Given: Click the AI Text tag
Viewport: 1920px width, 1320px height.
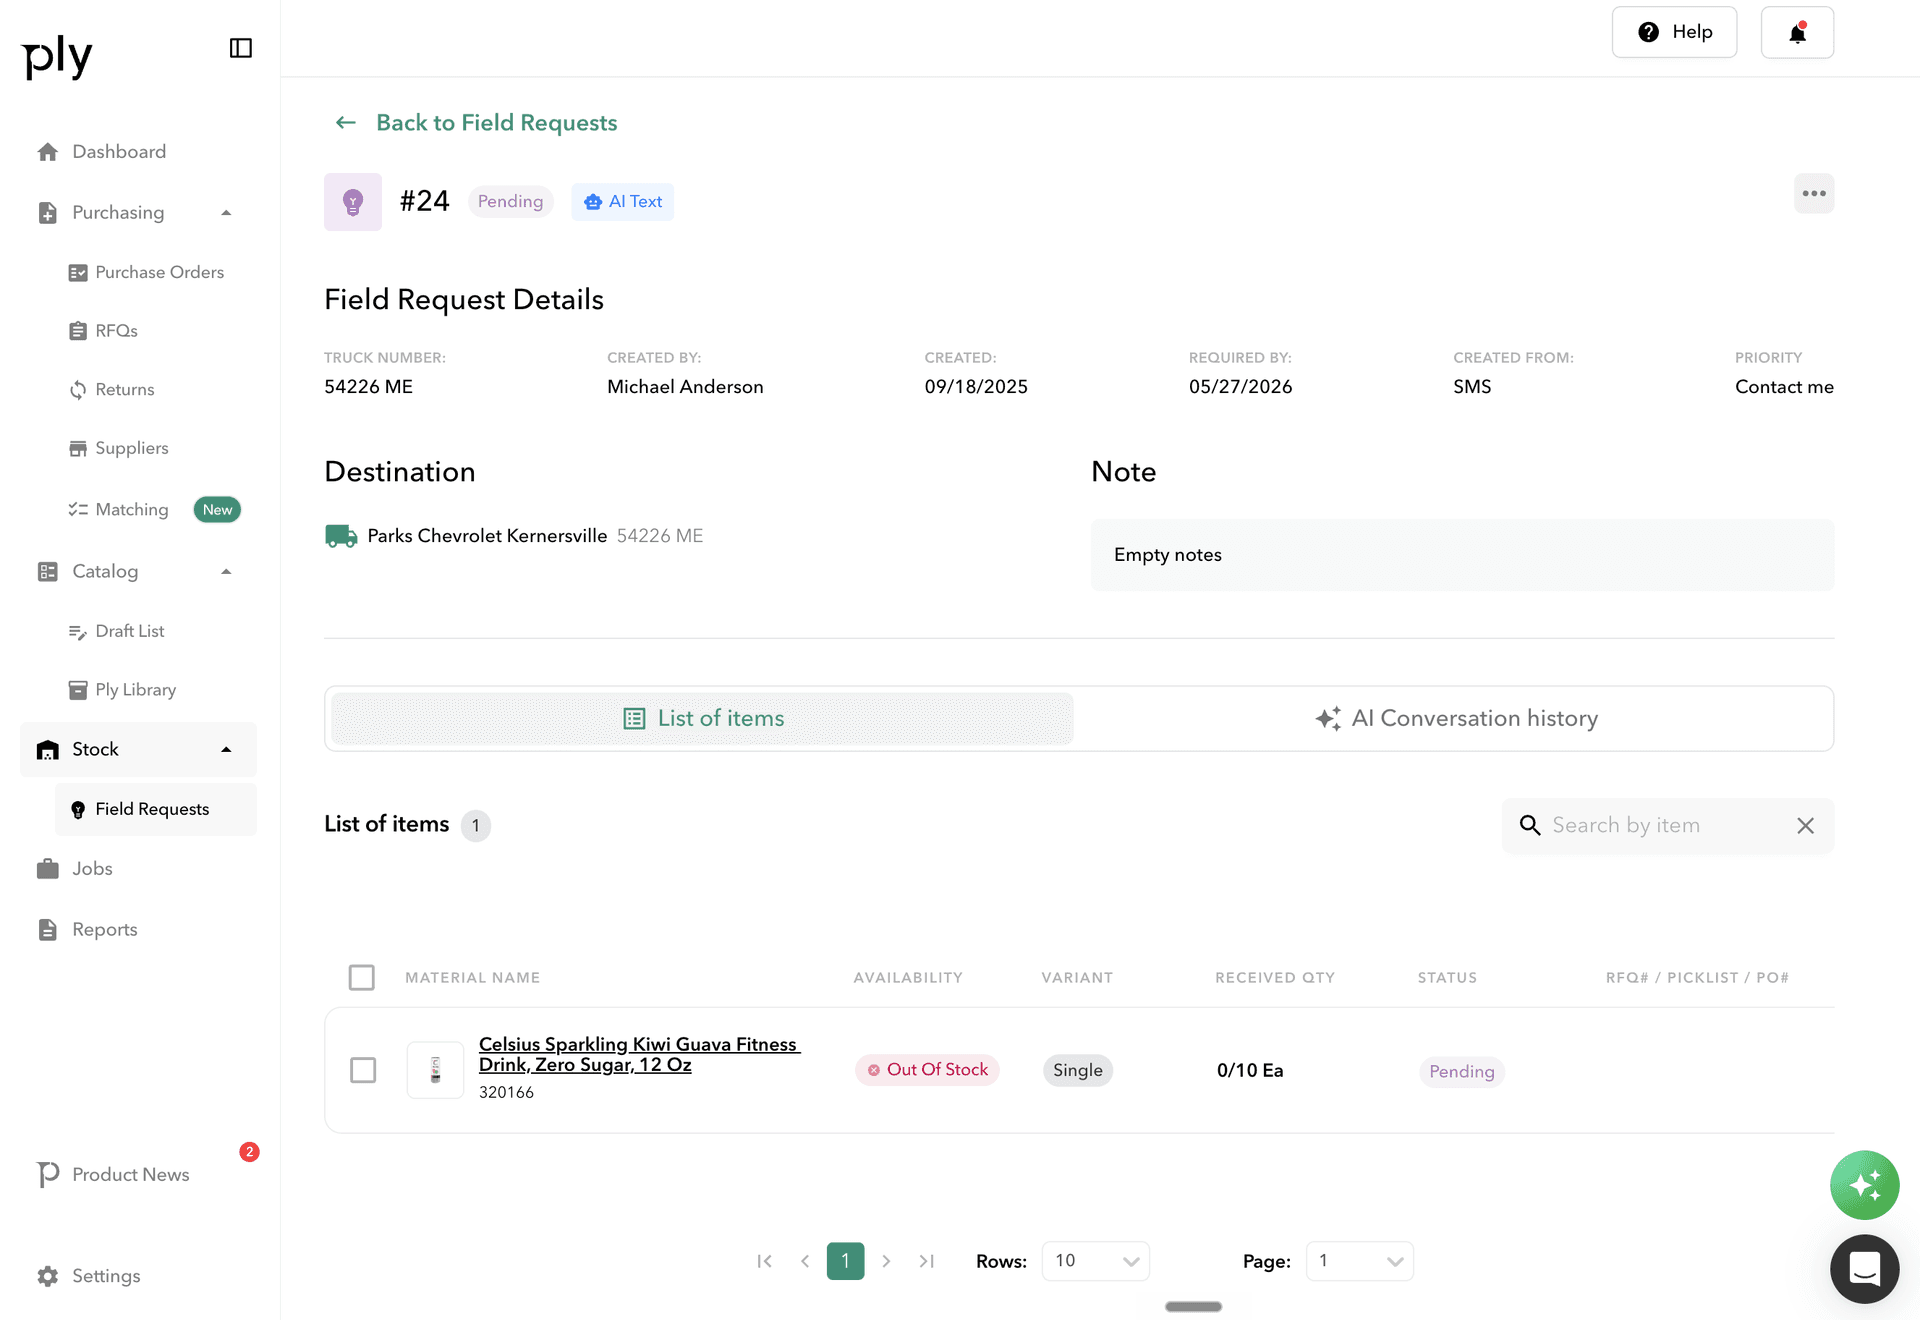Looking at the screenshot, I should pyautogui.click(x=622, y=202).
